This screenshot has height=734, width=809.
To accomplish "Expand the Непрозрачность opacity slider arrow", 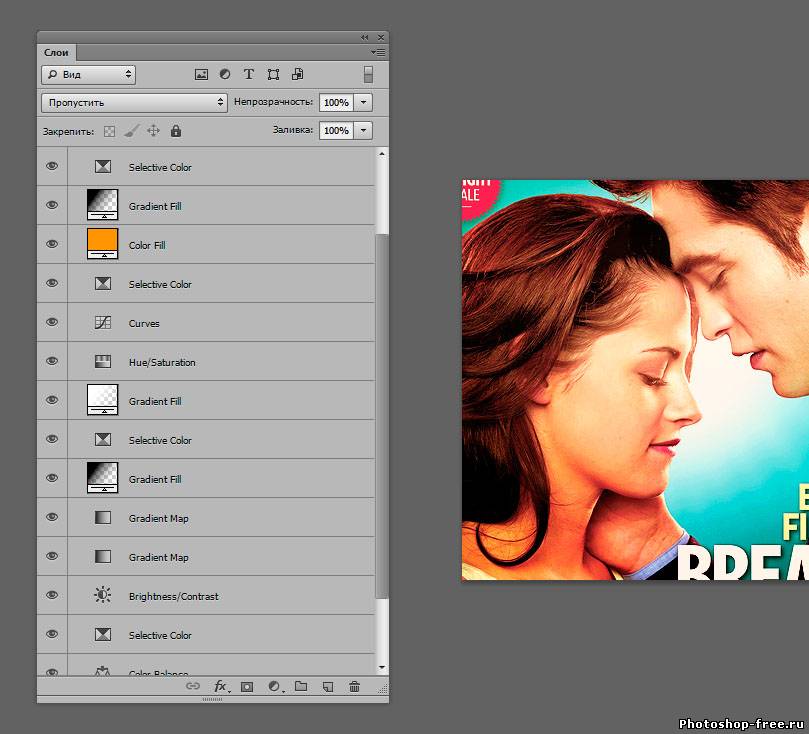I will 363,102.
